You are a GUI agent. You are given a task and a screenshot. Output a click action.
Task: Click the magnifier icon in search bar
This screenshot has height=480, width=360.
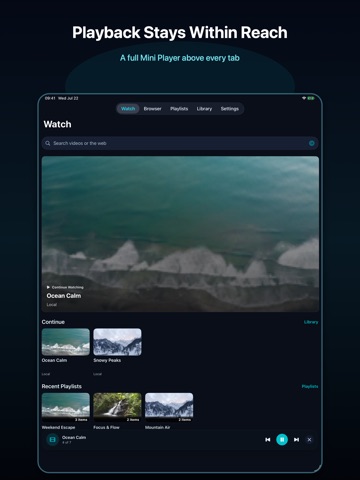point(48,143)
